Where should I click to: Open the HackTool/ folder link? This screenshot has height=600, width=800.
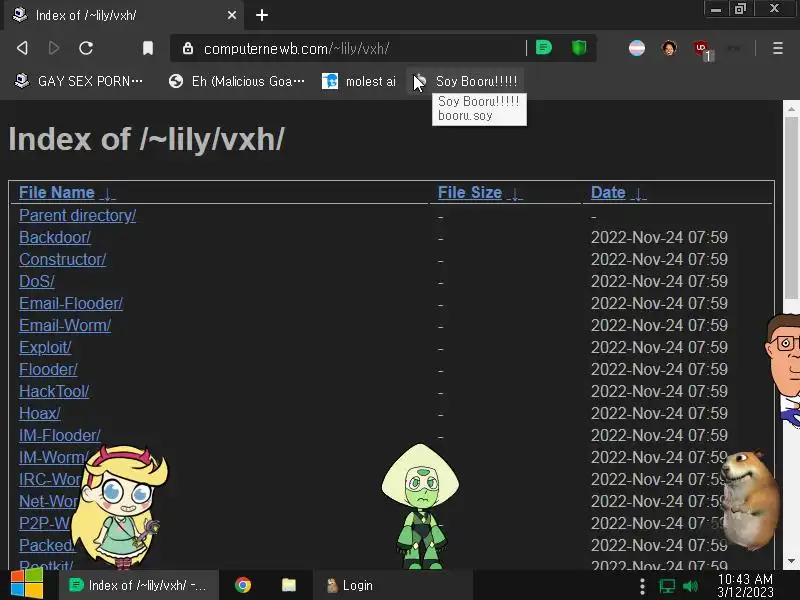54,391
